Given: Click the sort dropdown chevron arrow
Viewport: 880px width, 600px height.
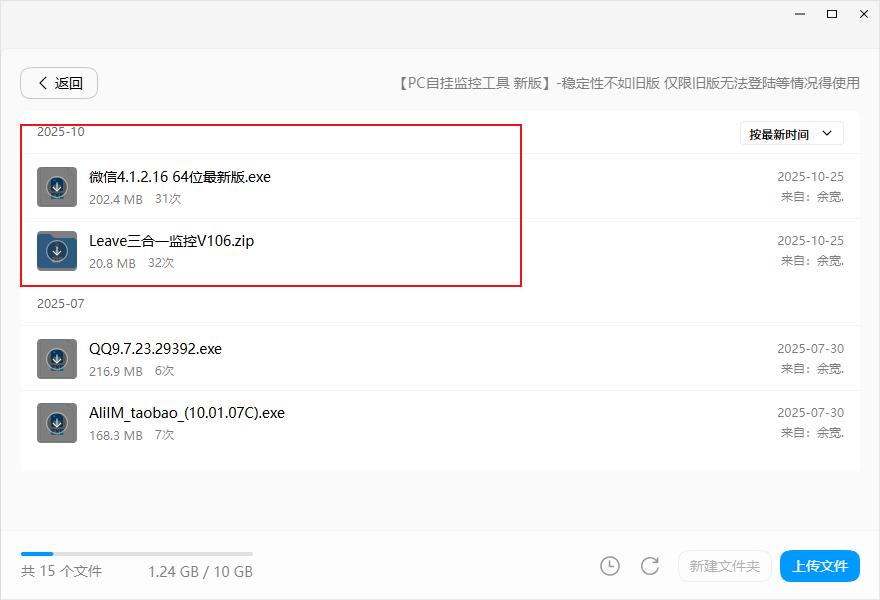Looking at the screenshot, I should 827,134.
